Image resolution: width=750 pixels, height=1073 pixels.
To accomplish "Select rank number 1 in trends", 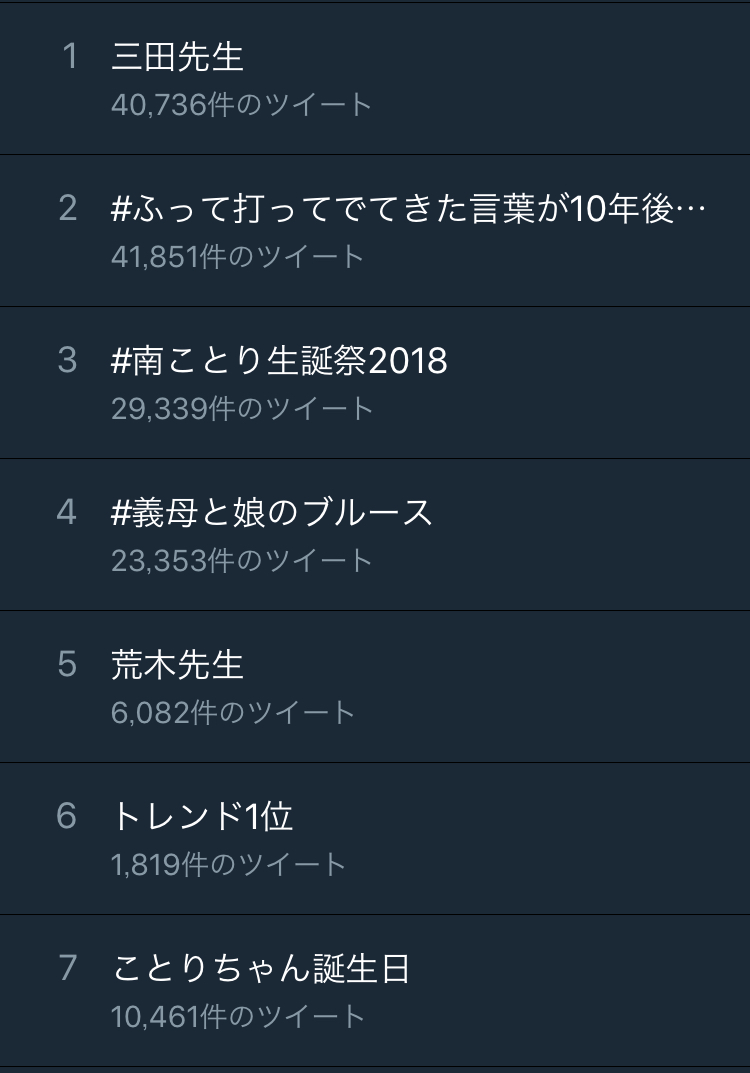I will tap(68, 57).
